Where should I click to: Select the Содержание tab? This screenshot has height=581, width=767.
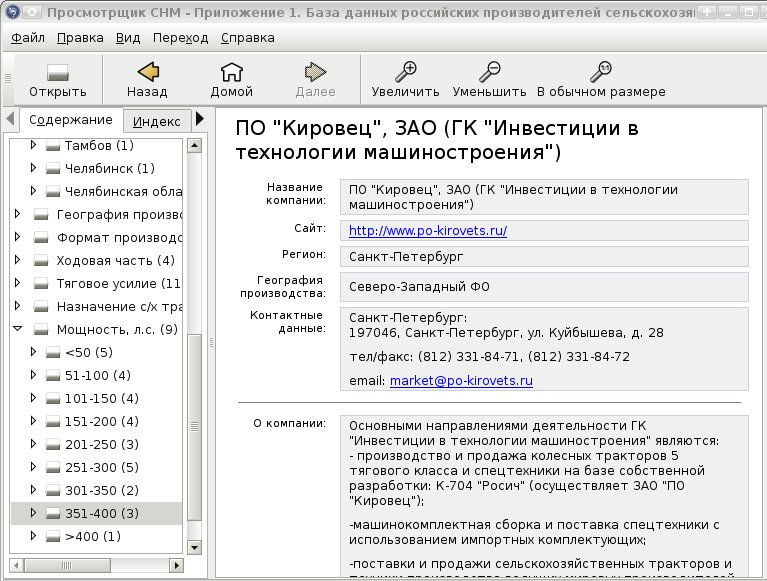coord(70,120)
